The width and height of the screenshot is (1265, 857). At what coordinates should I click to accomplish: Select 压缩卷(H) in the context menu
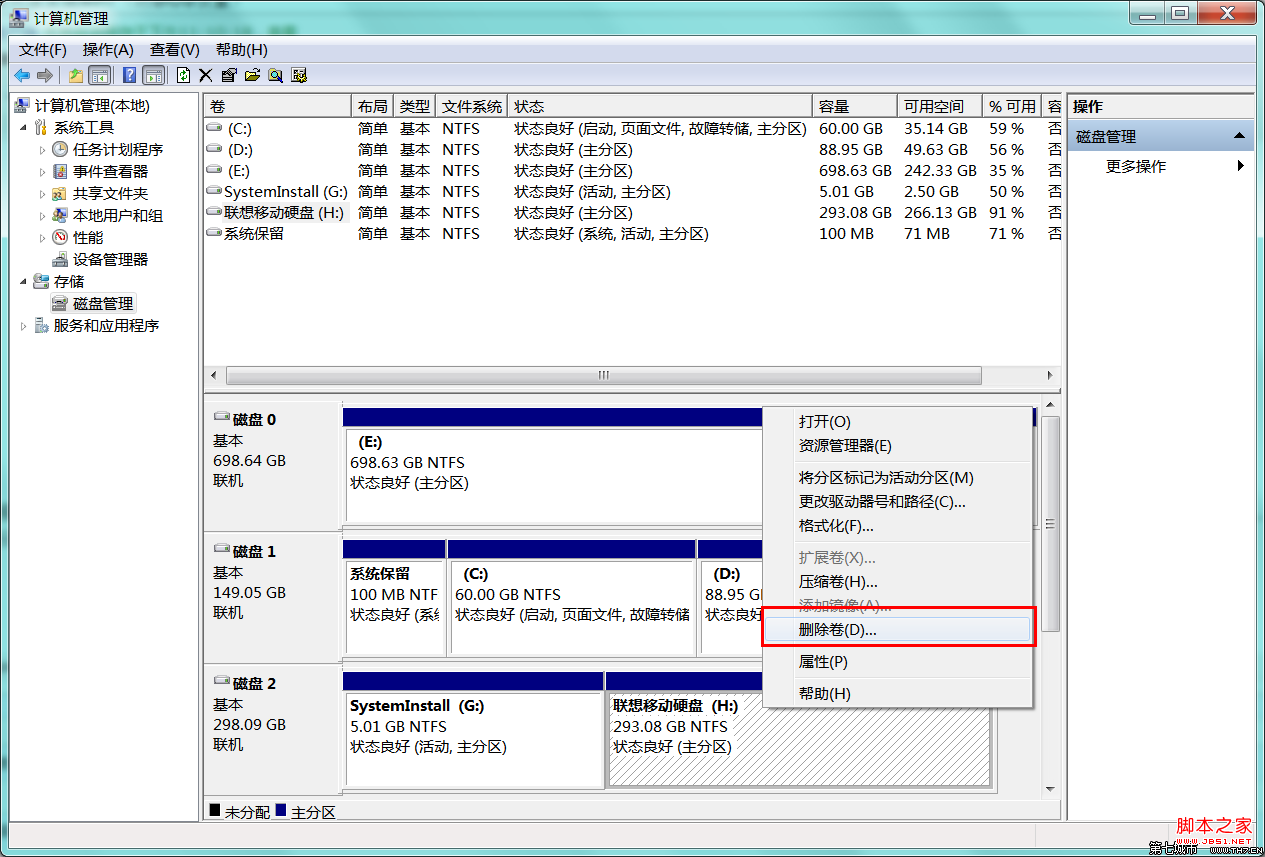(x=836, y=582)
